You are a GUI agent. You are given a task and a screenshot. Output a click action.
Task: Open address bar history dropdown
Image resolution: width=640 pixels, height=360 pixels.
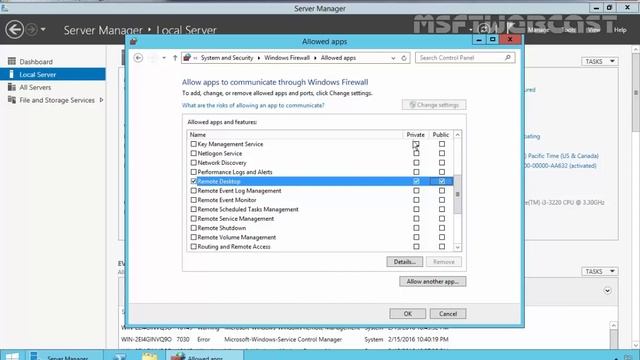point(393,58)
